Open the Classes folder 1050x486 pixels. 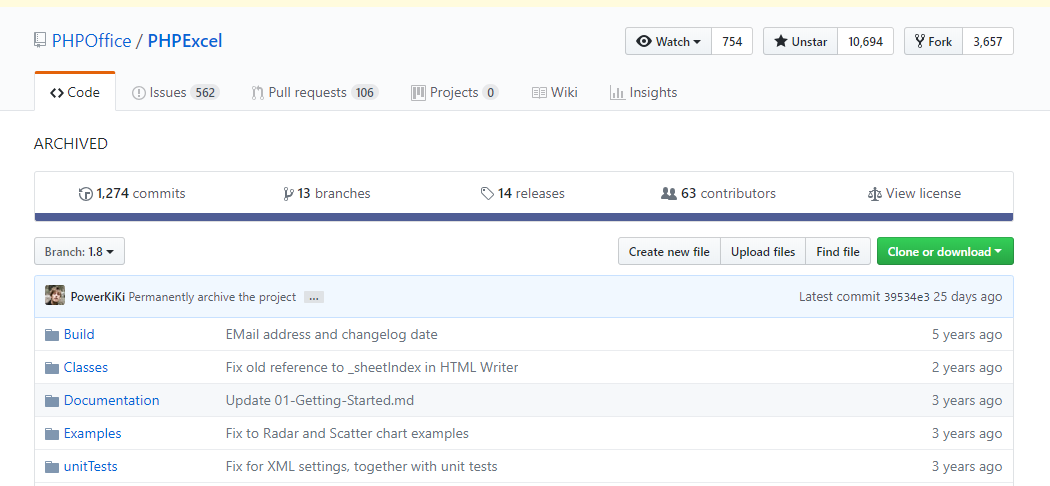click(x=86, y=368)
